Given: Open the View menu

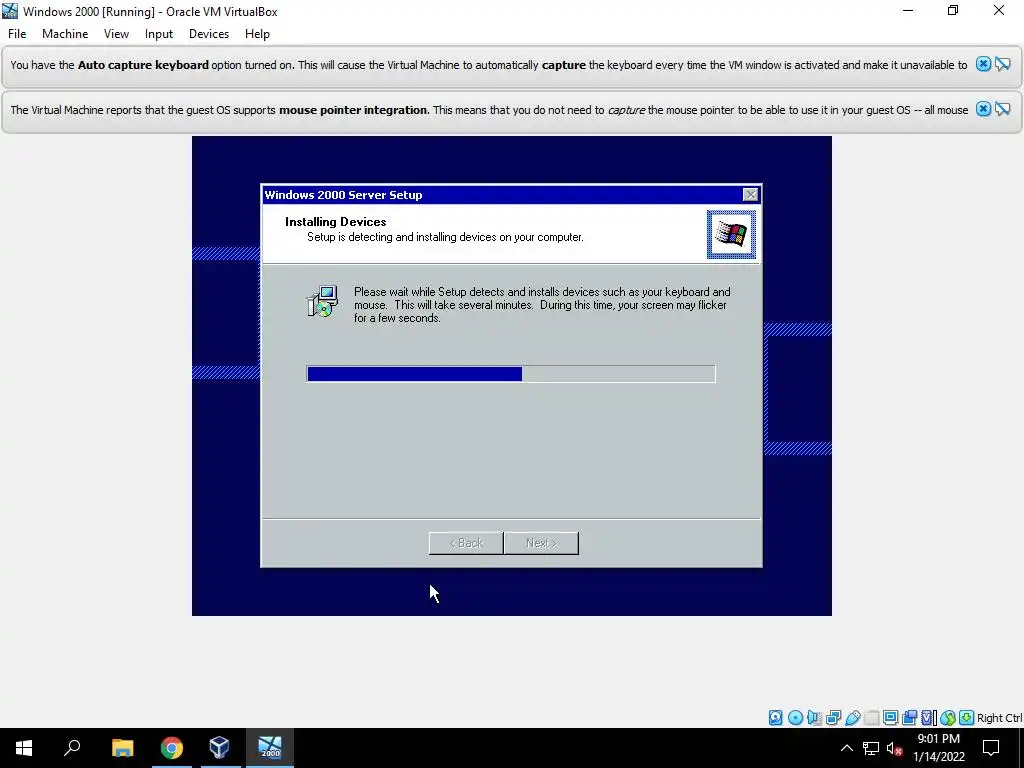Looking at the screenshot, I should click(116, 34).
